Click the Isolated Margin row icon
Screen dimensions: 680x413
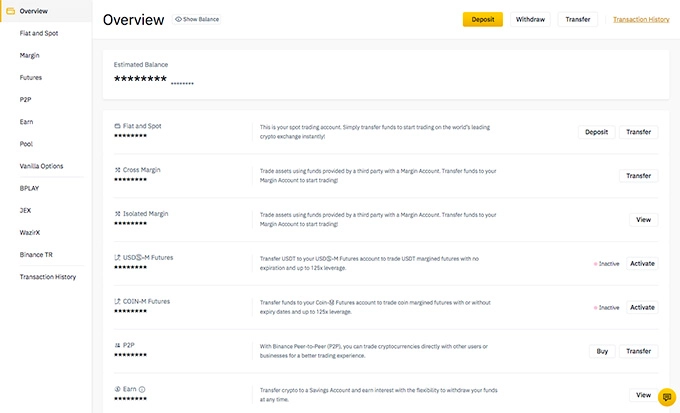tap(117, 214)
